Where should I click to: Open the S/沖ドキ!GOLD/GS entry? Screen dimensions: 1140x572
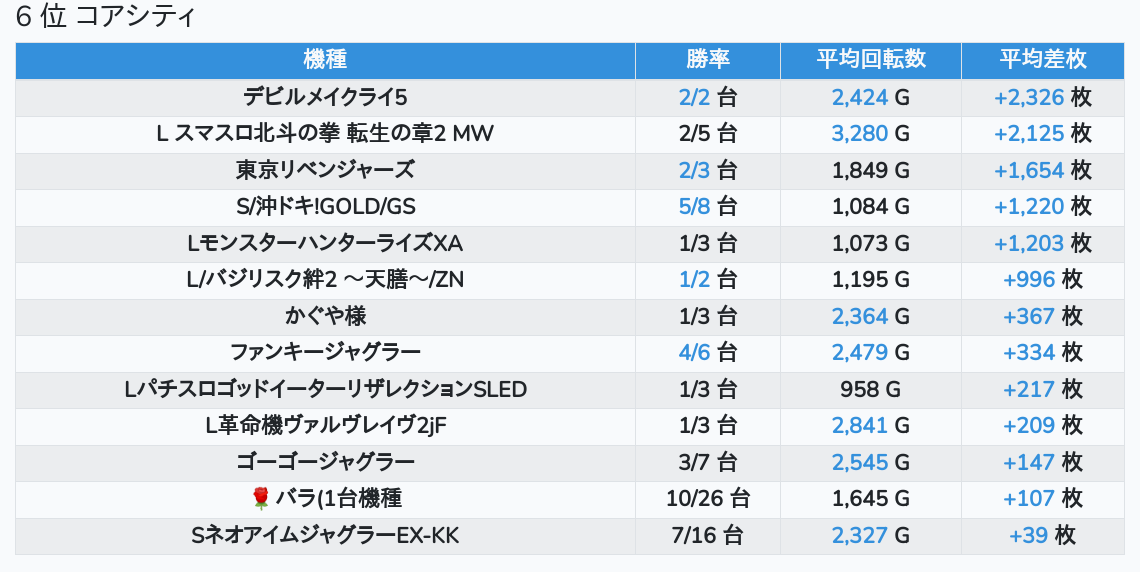[325, 207]
